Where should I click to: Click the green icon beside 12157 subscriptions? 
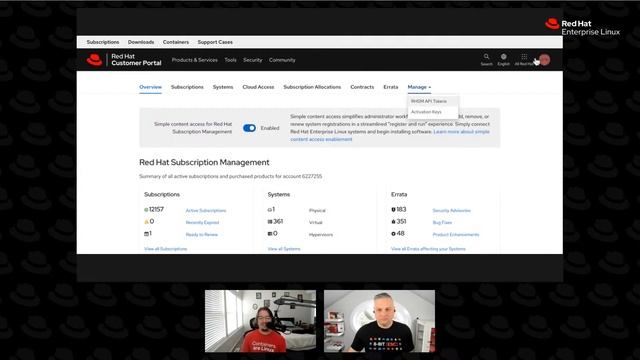146,209
